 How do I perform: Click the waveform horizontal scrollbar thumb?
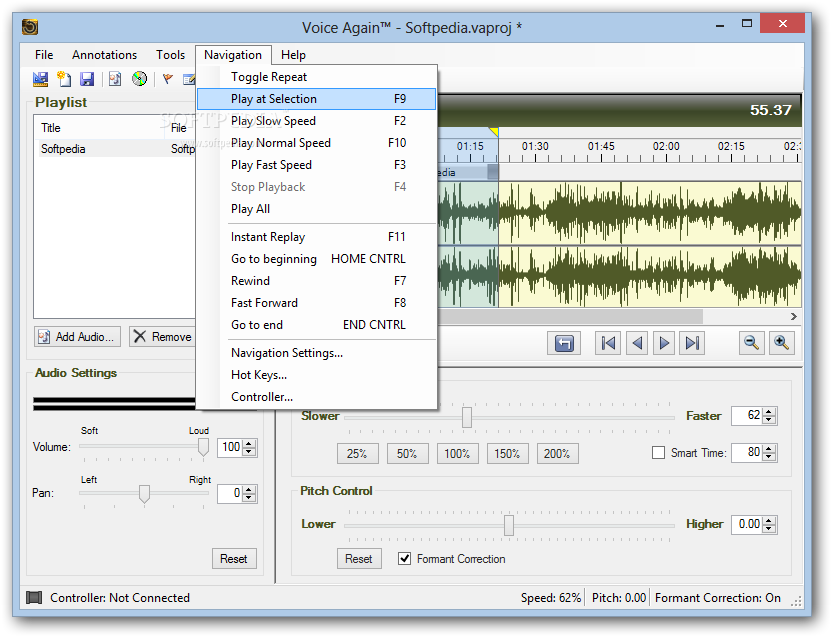(x=571, y=316)
